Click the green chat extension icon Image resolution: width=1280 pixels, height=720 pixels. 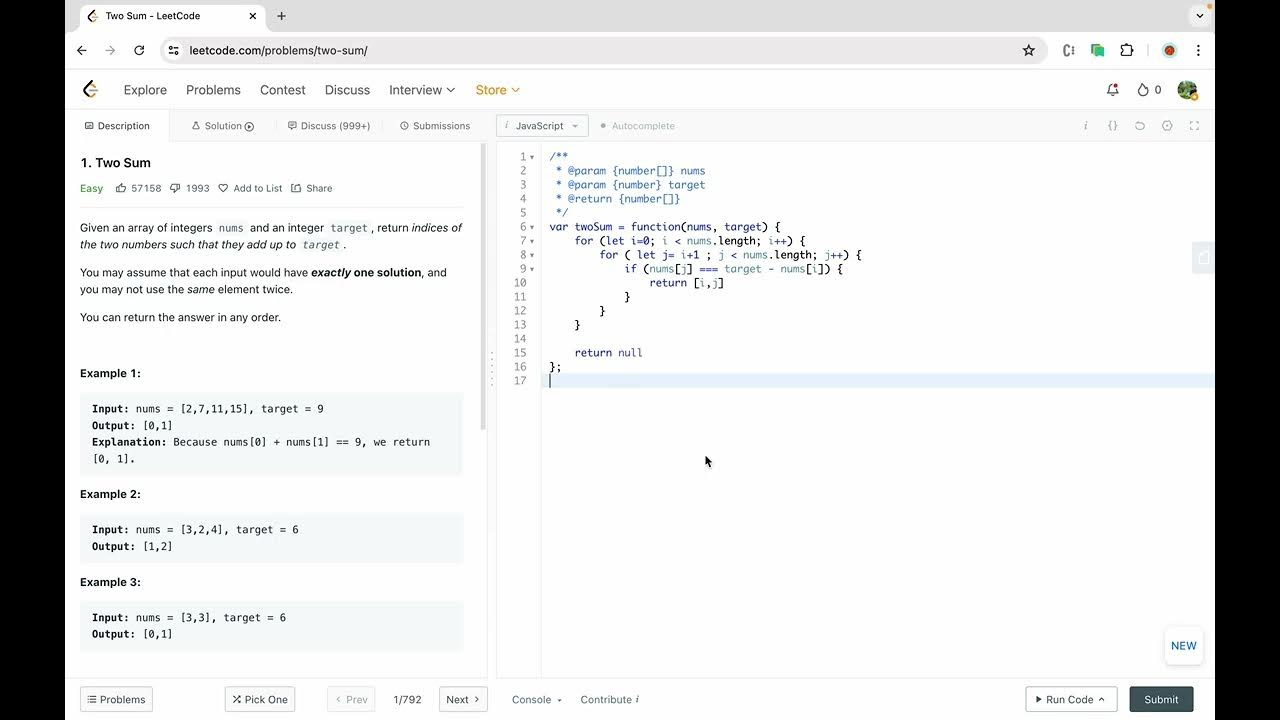(1098, 50)
